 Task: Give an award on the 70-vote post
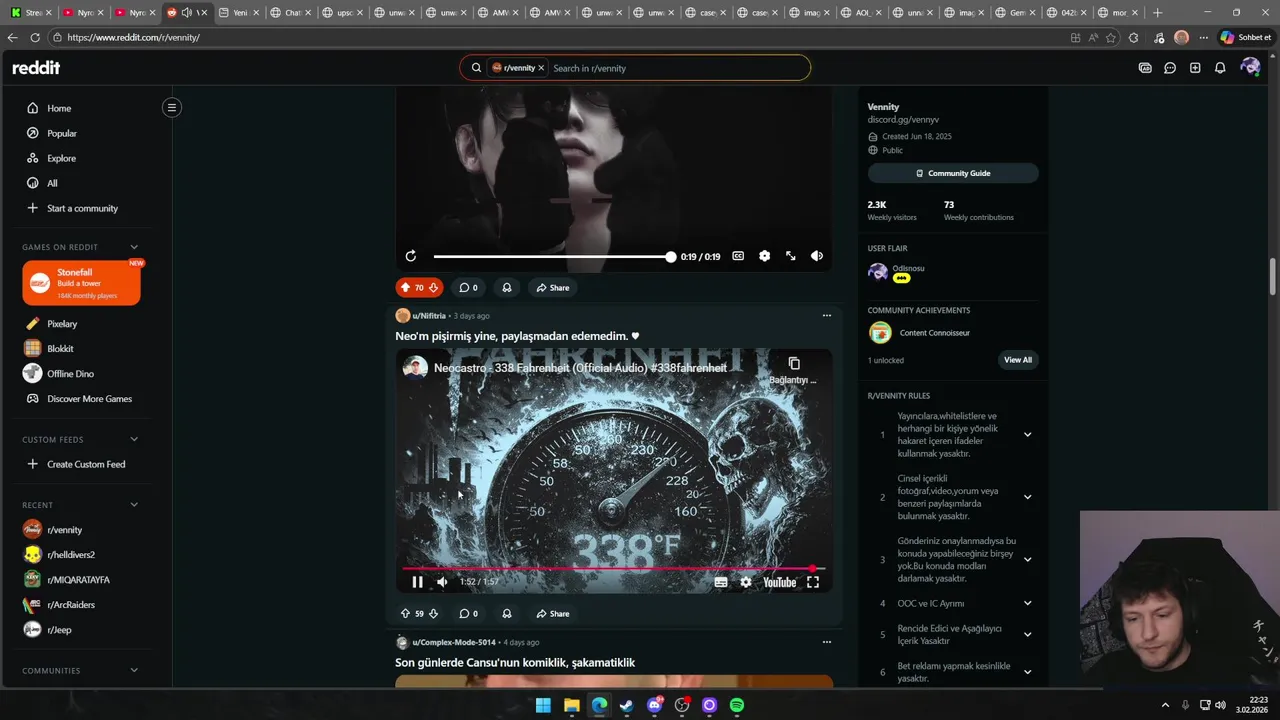(x=507, y=287)
